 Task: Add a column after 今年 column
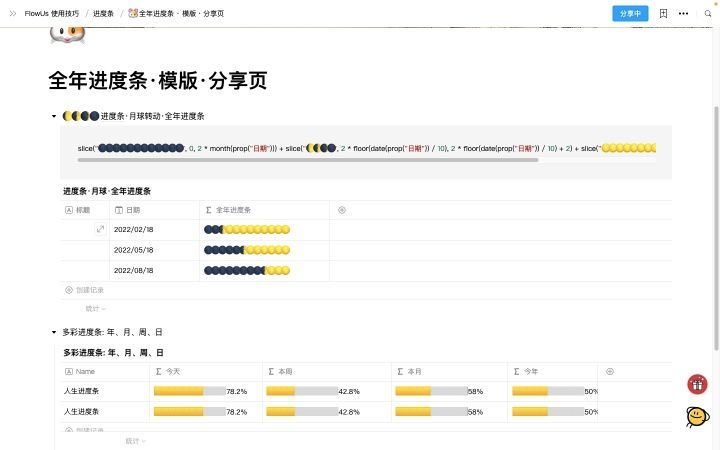[x=610, y=371]
